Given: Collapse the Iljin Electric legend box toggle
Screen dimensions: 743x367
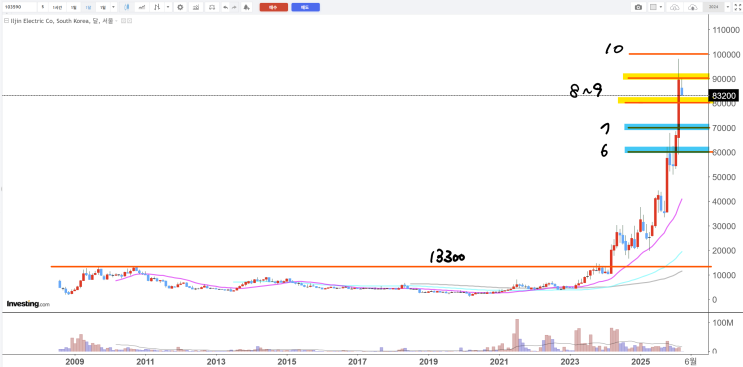Looking at the screenshot, I should pos(6,21).
